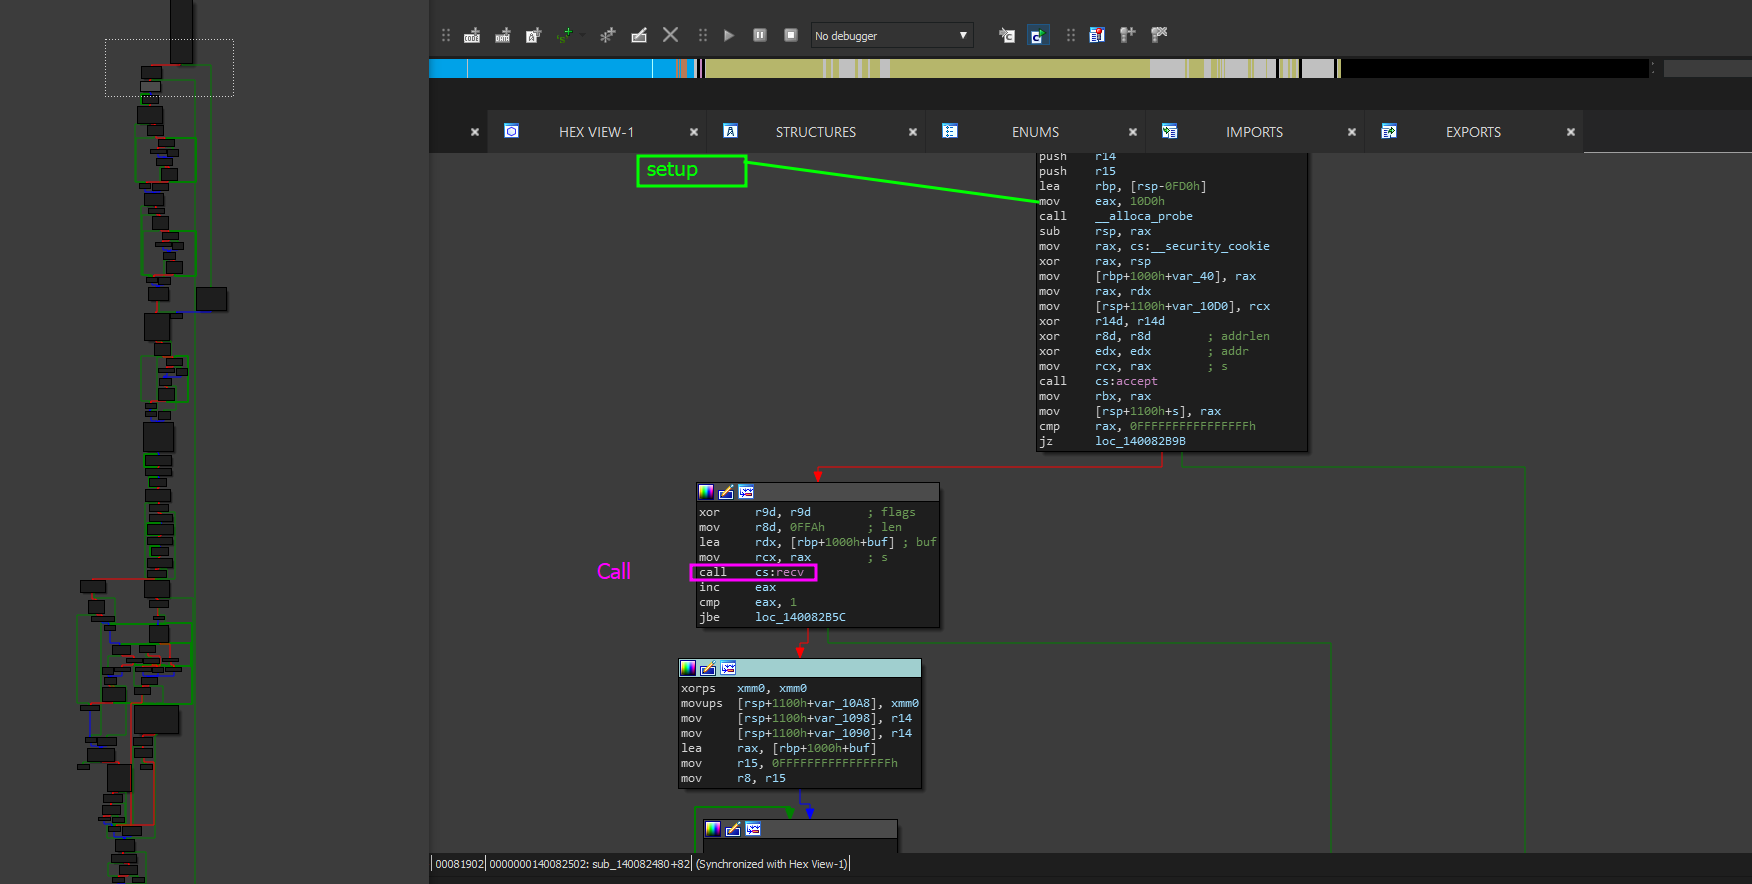The height and width of the screenshot is (884, 1752).
Task: Click the 'loc_140082B5C' jump target
Action: click(x=800, y=617)
